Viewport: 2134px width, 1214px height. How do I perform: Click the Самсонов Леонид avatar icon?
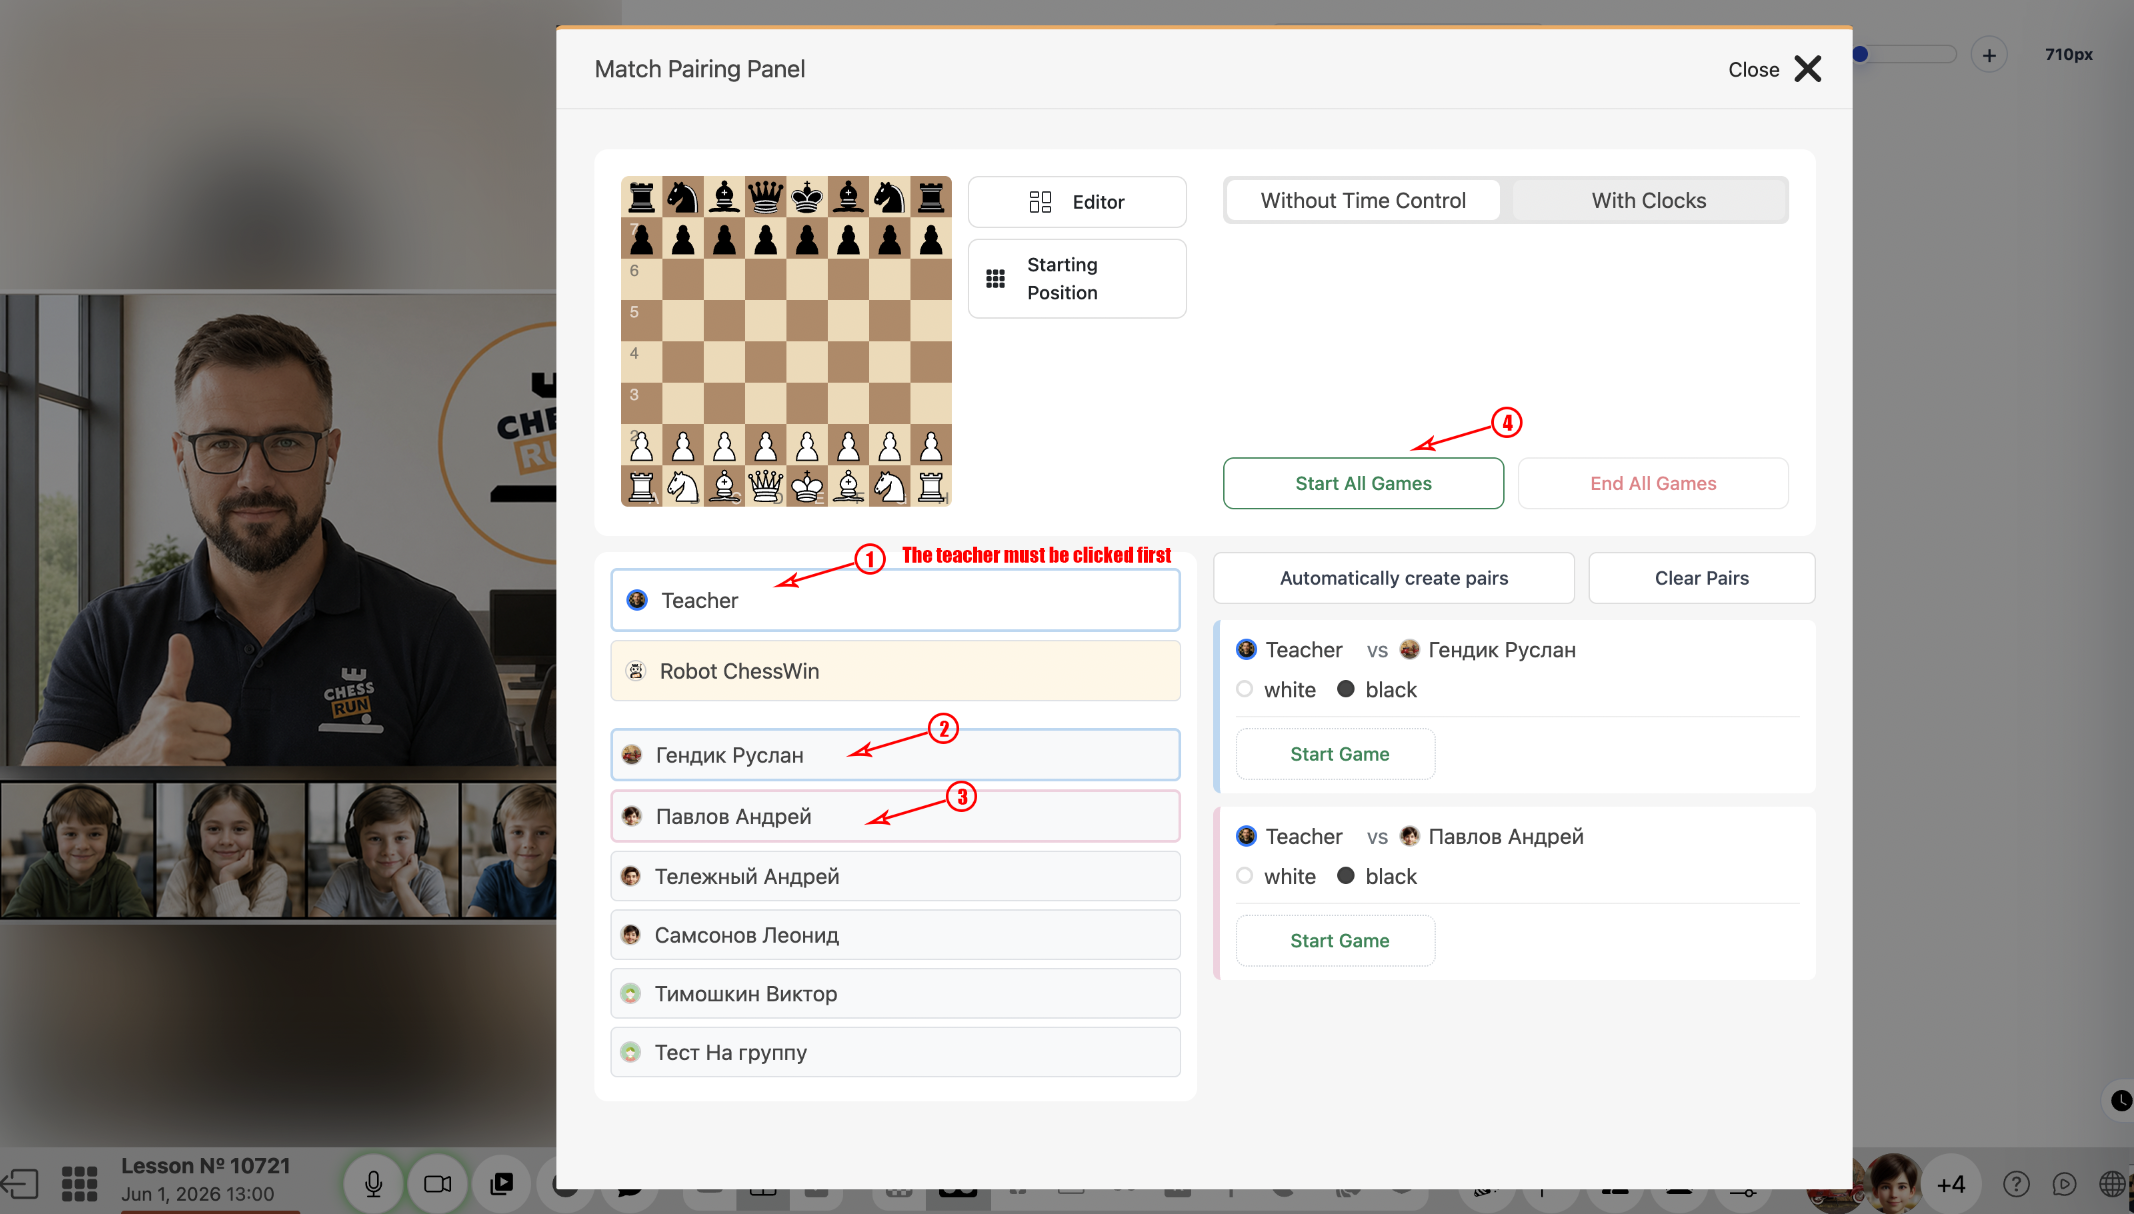631,935
